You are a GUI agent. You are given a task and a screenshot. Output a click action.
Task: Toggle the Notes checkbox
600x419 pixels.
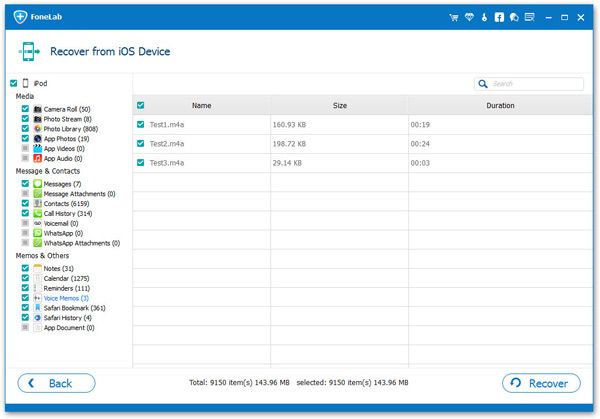pyautogui.click(x=25, y=268)
